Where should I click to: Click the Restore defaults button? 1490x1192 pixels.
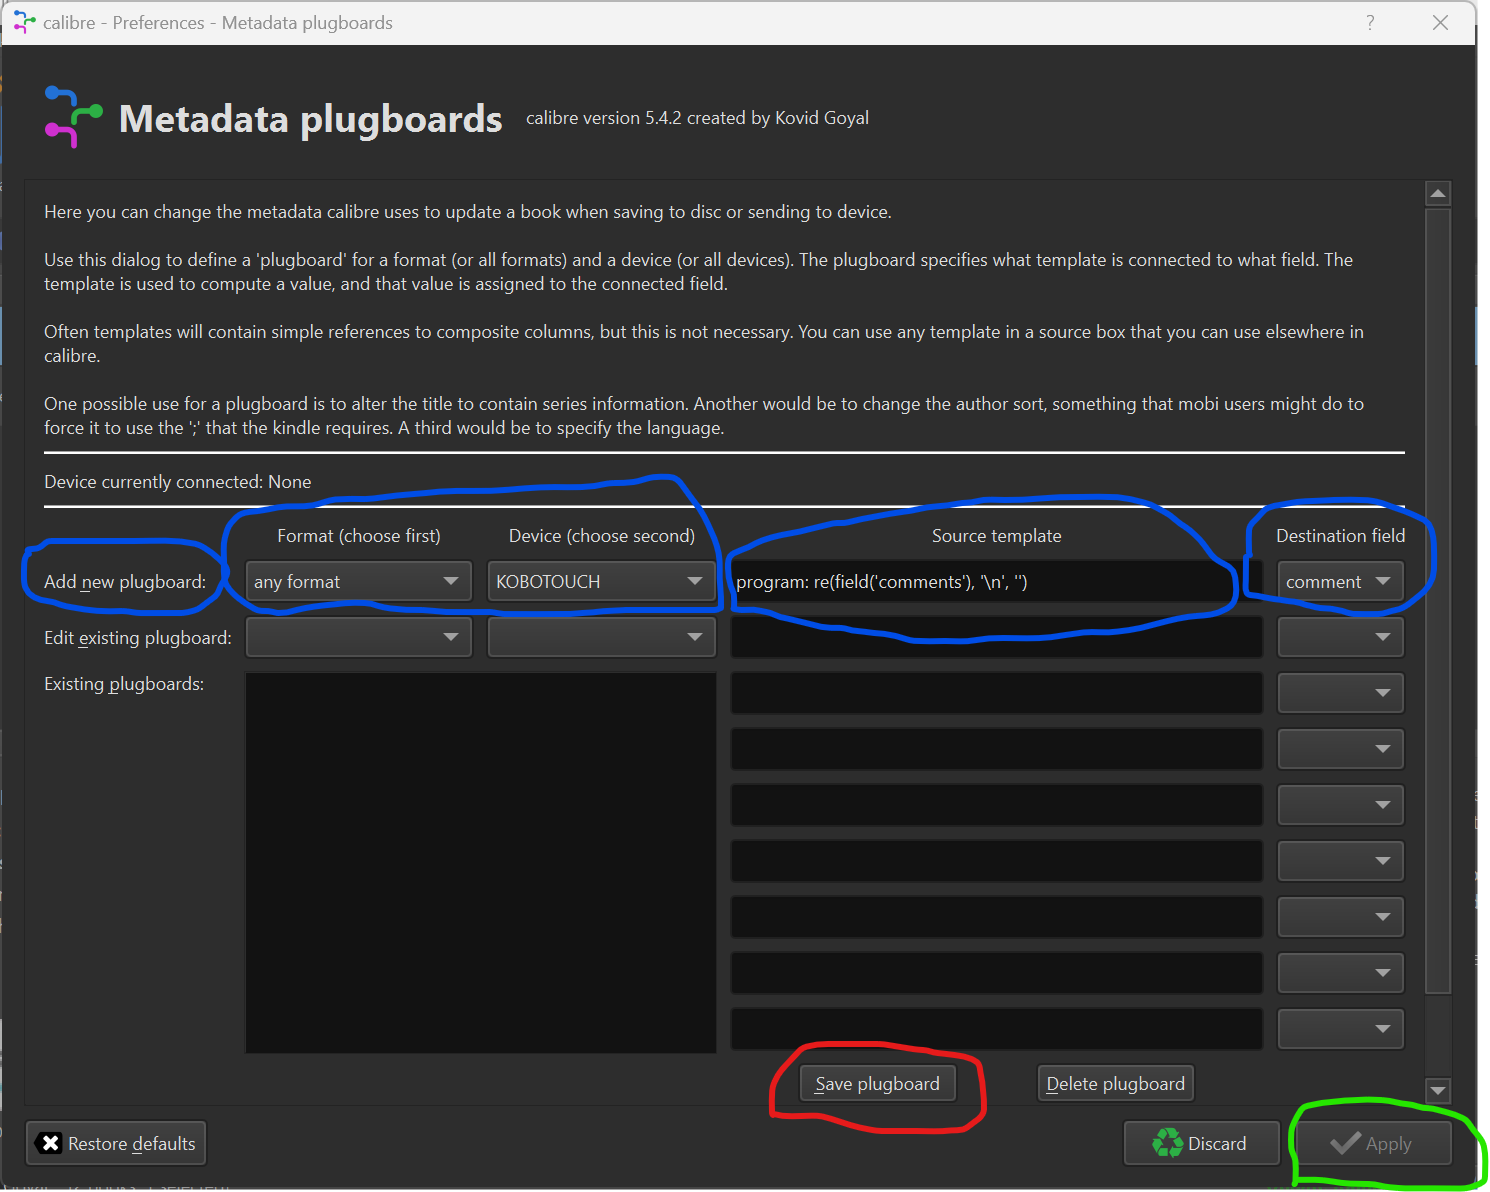click(116, 1143)
